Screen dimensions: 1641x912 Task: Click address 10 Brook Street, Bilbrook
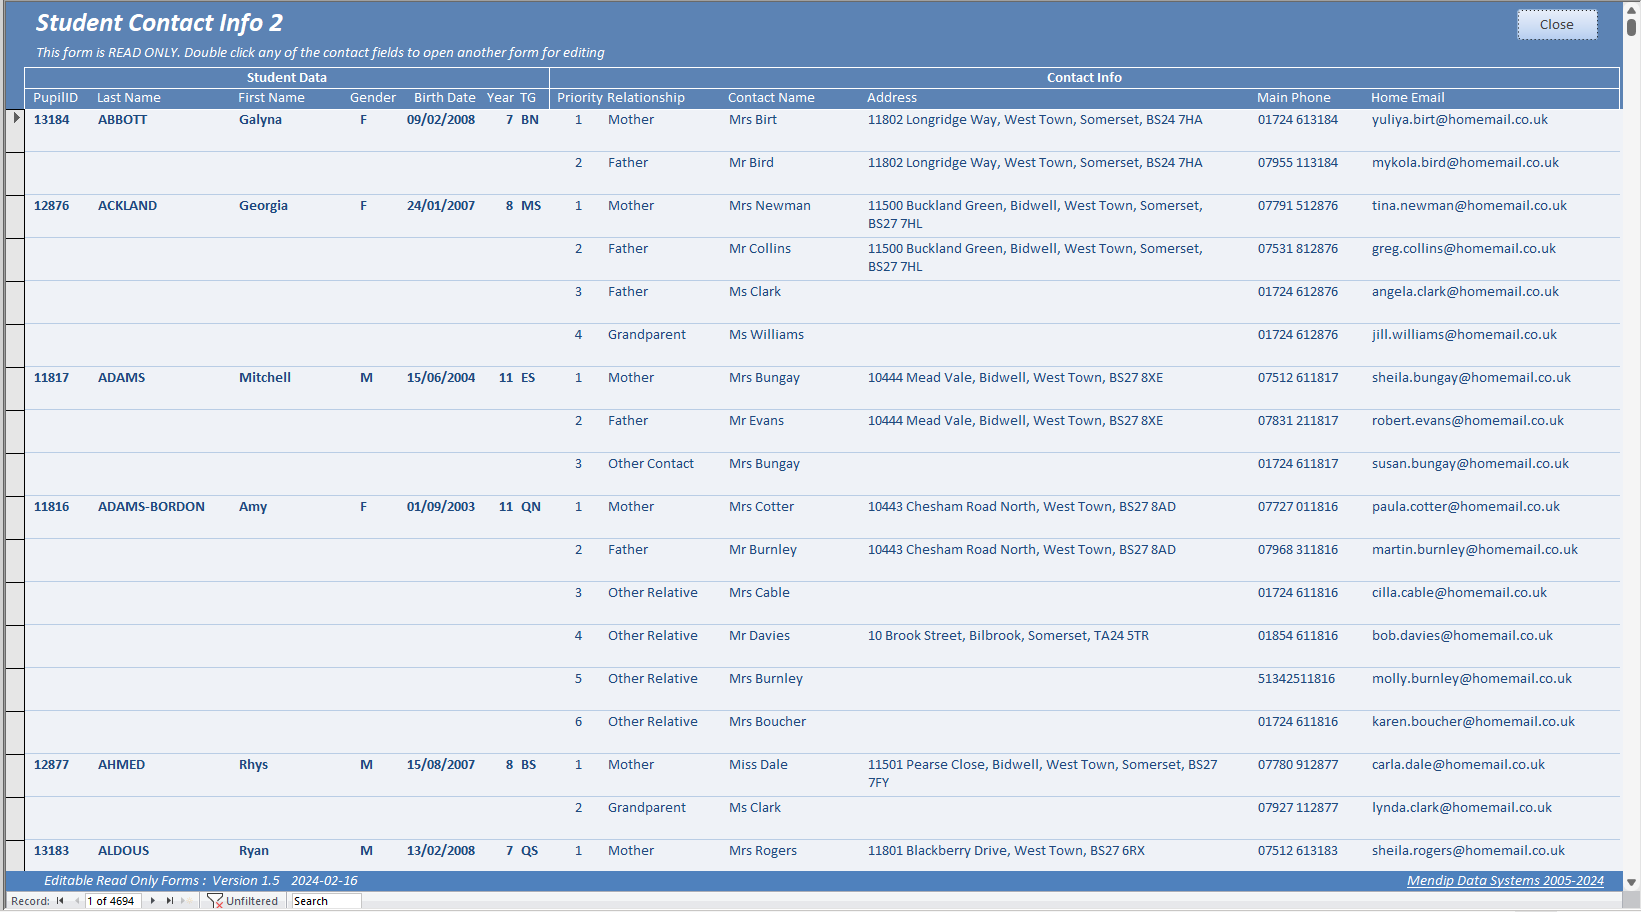coord(1008,636)
